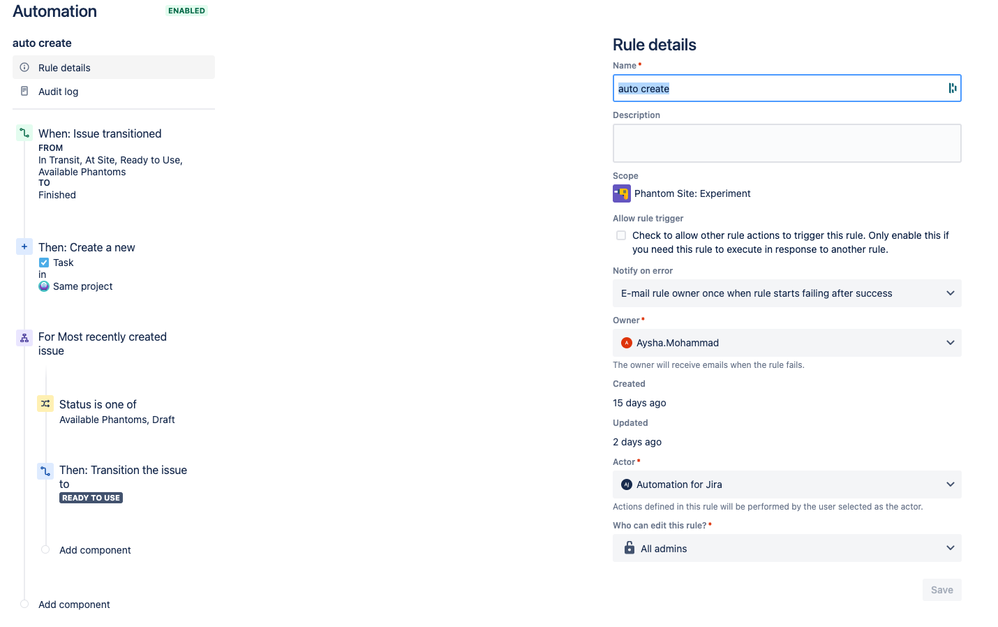Click the Task issue type icon
Viewport: 998px width, 627px height.
[44, 262]
